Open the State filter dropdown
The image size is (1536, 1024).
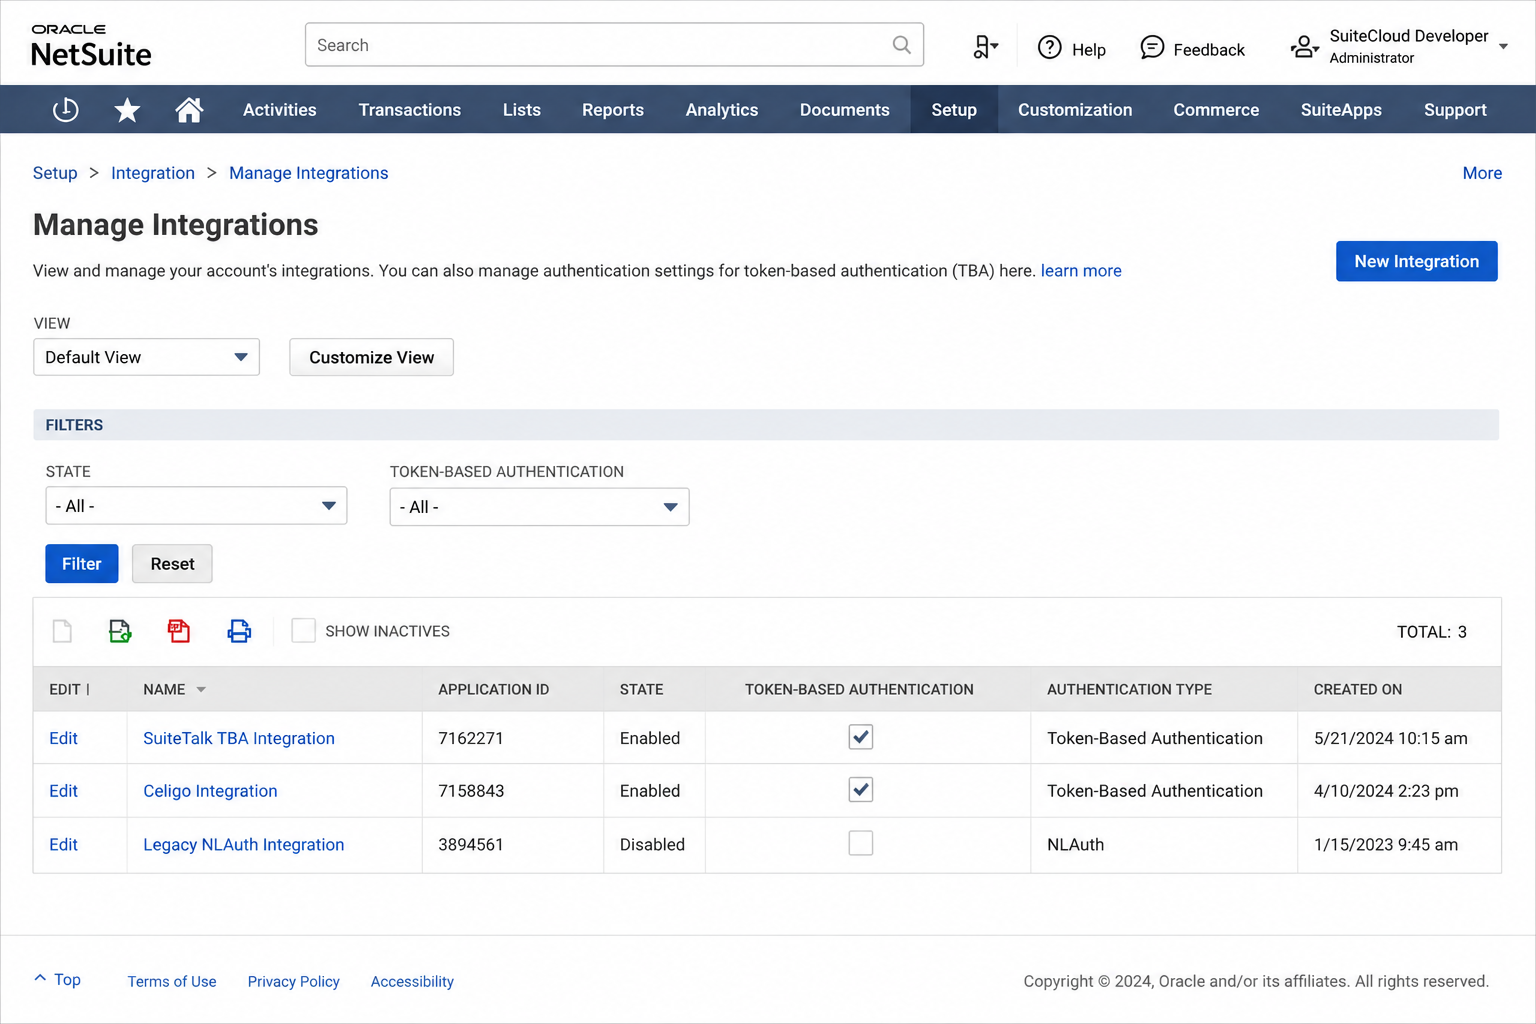[196, 506]
